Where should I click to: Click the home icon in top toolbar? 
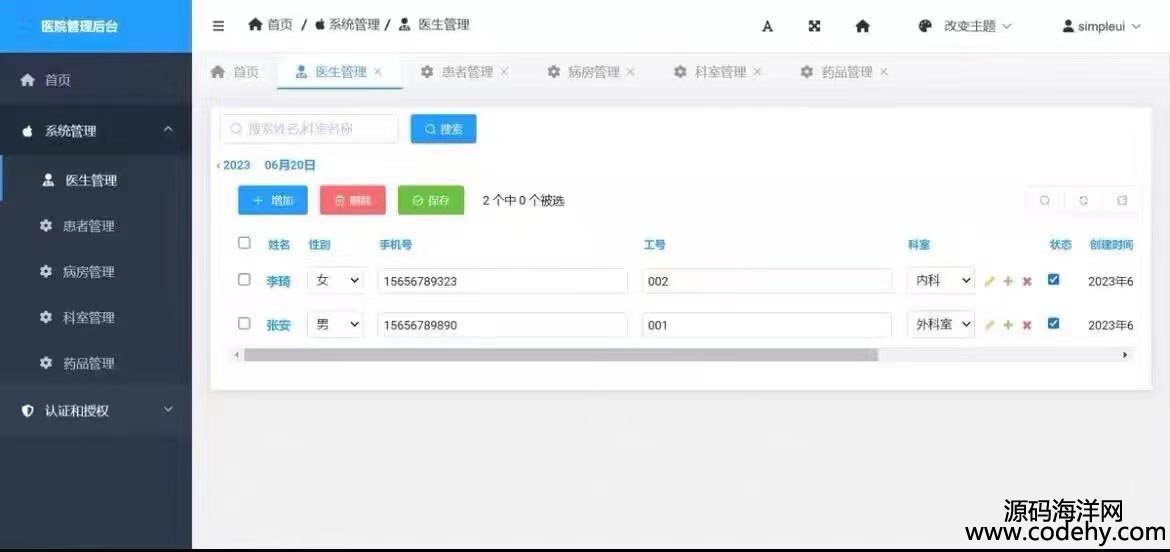pos(862,27)
